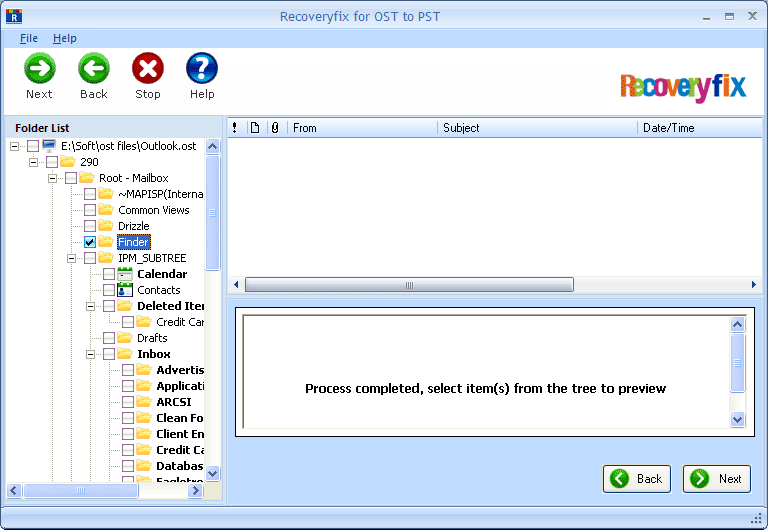Collapse the Outlook.ost root node
The width and height of the screenshot is (768, 530).
[x=14, y=146]
